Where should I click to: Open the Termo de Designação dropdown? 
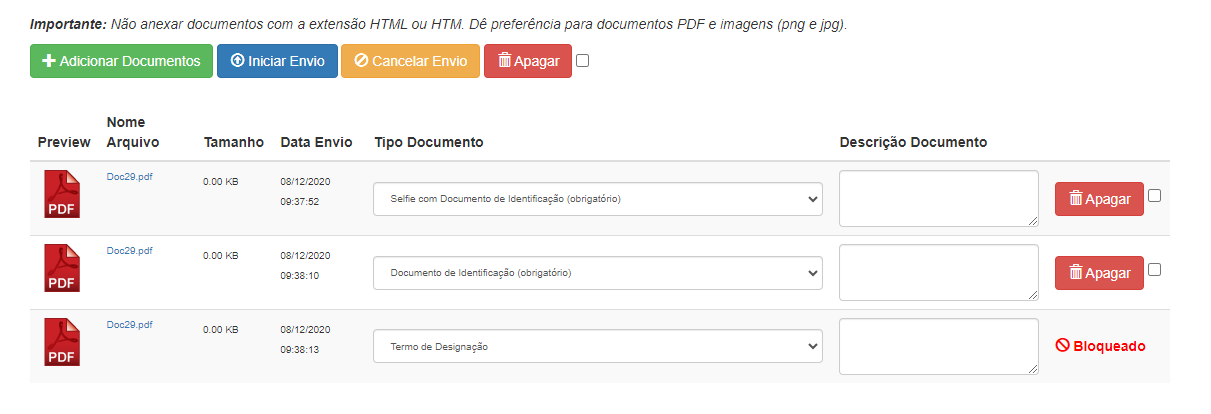click(x=597, y=347)
